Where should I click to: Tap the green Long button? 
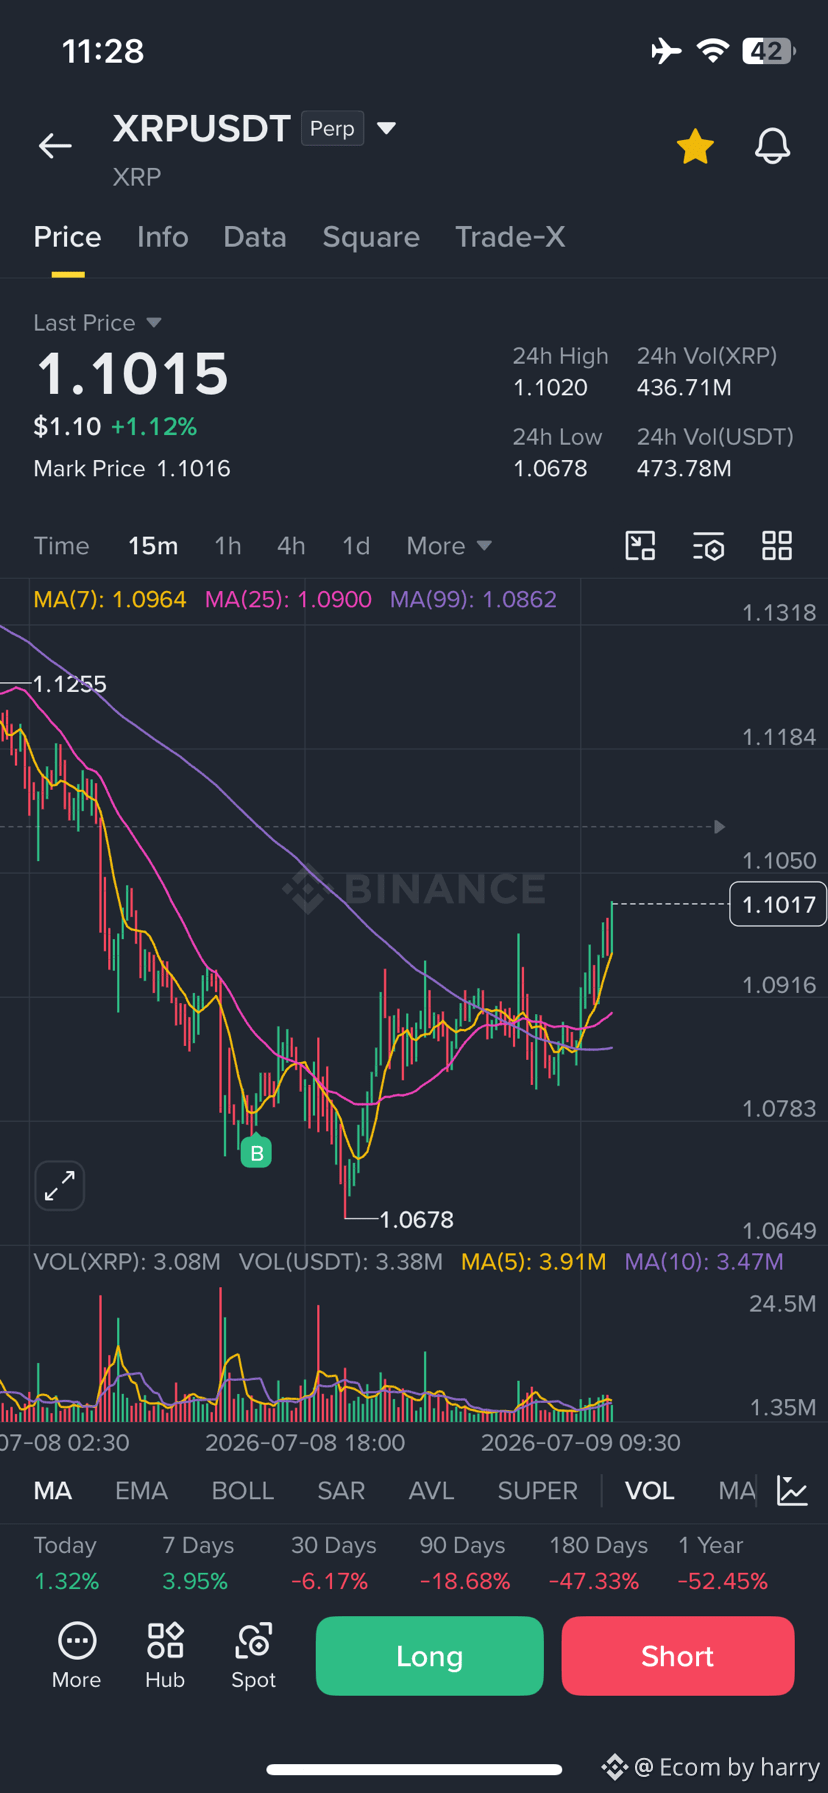click(430, 1656)
